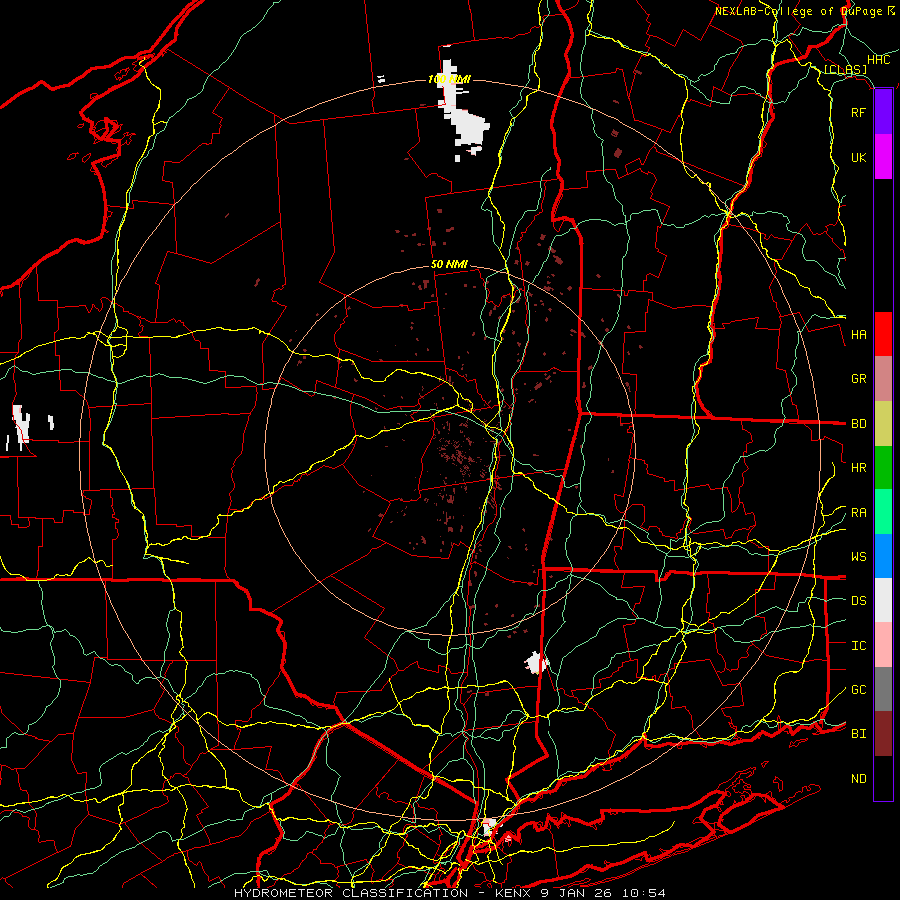900x900 pixels.
Task: Click the 50 NMI range ring label
Action: pyautogui.click(x=449, y=265)
